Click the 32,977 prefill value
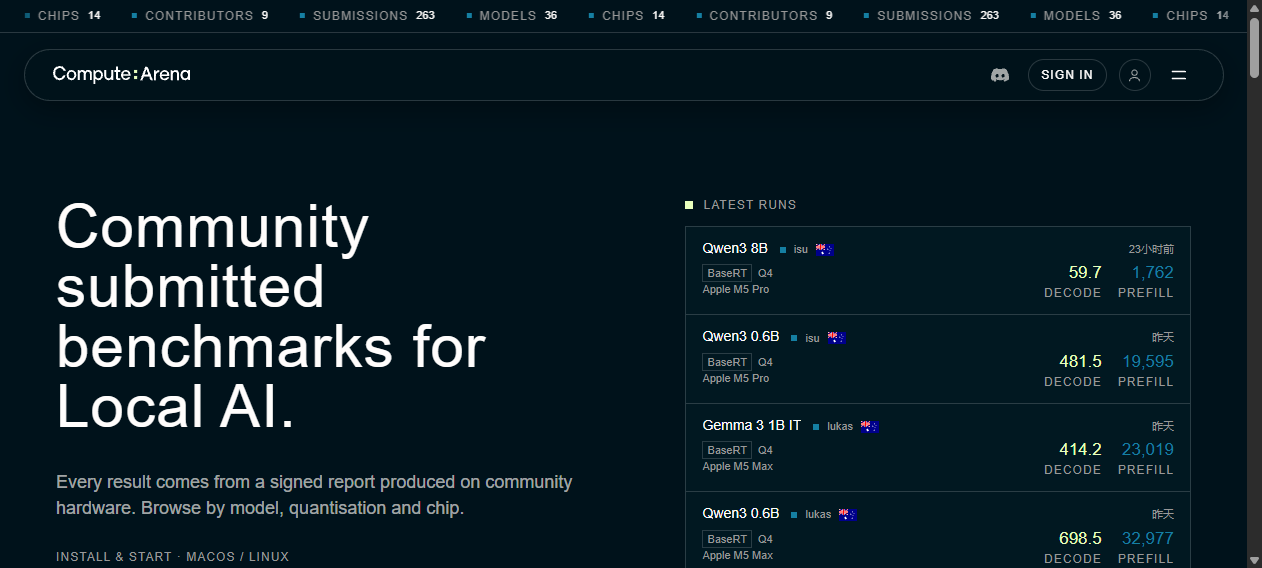 click(x=1147, y=538)
